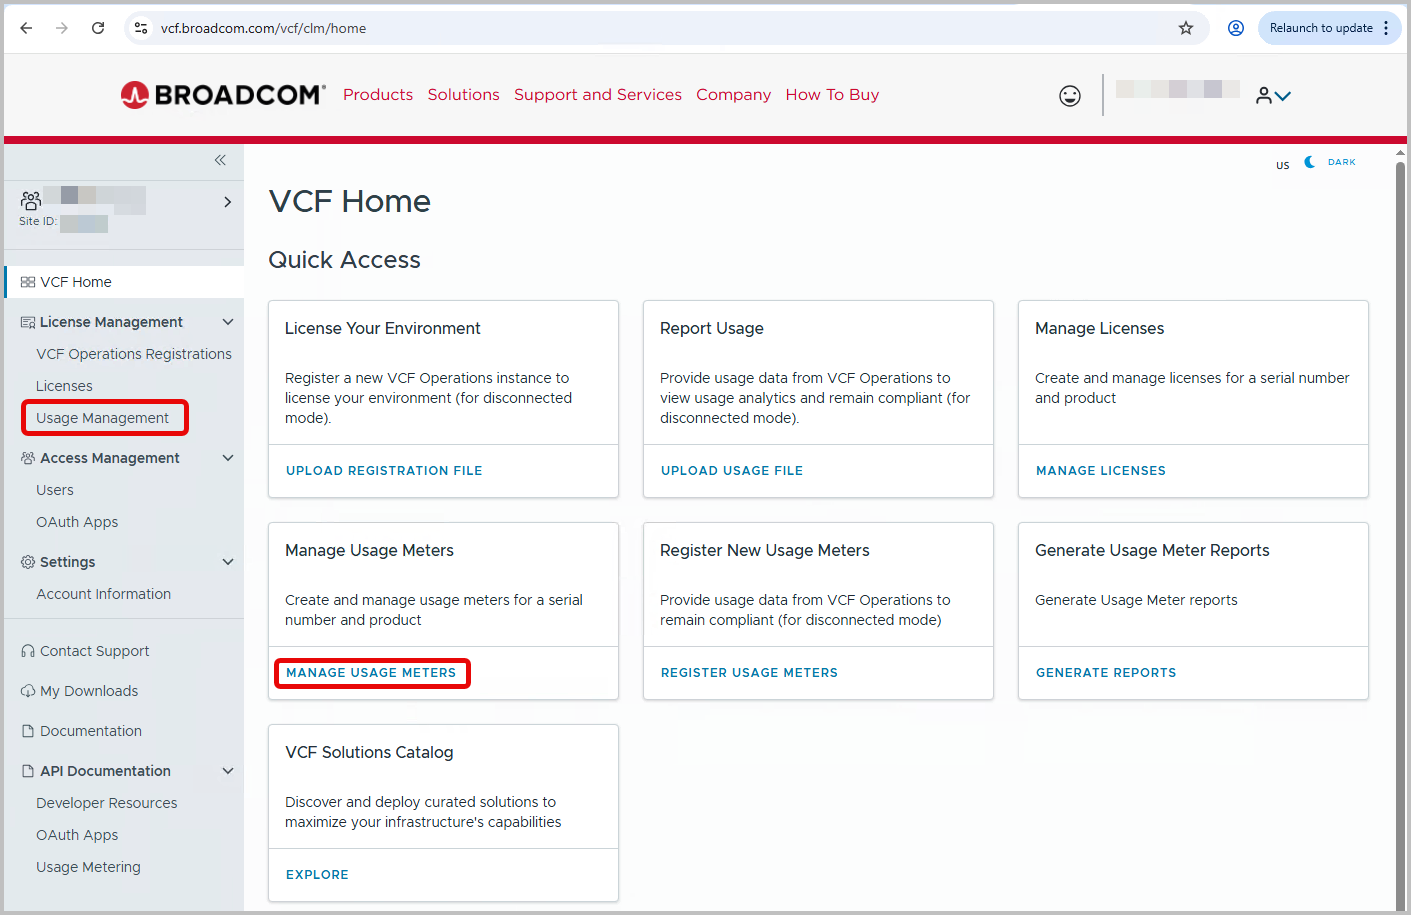
Task: Click 'License Your Environment' card title
Action: click(383, 328)
